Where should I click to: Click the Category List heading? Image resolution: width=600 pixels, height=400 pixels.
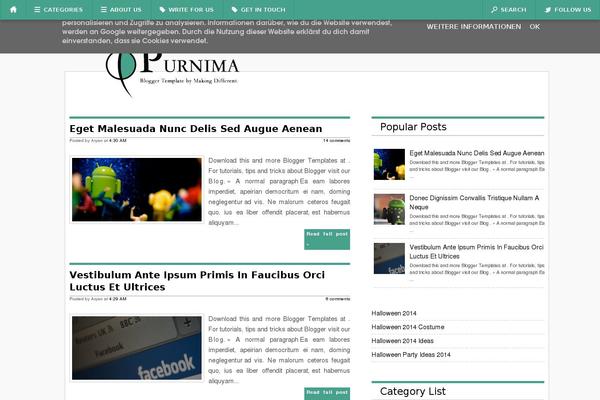412,391
